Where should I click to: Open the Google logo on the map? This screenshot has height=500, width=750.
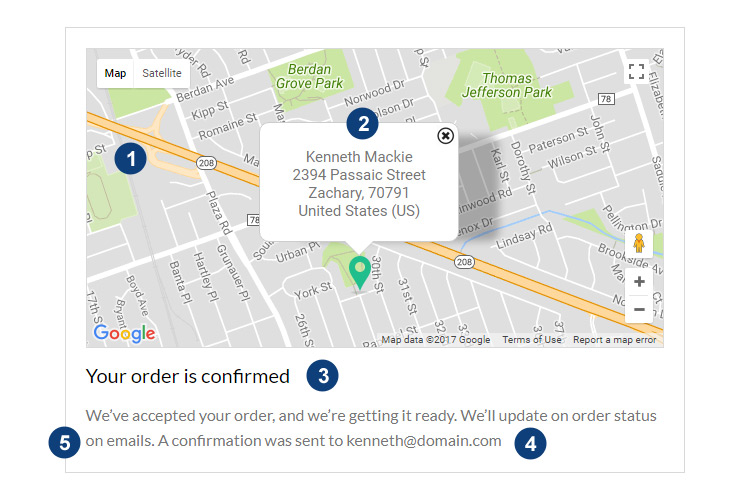[124, 333]
